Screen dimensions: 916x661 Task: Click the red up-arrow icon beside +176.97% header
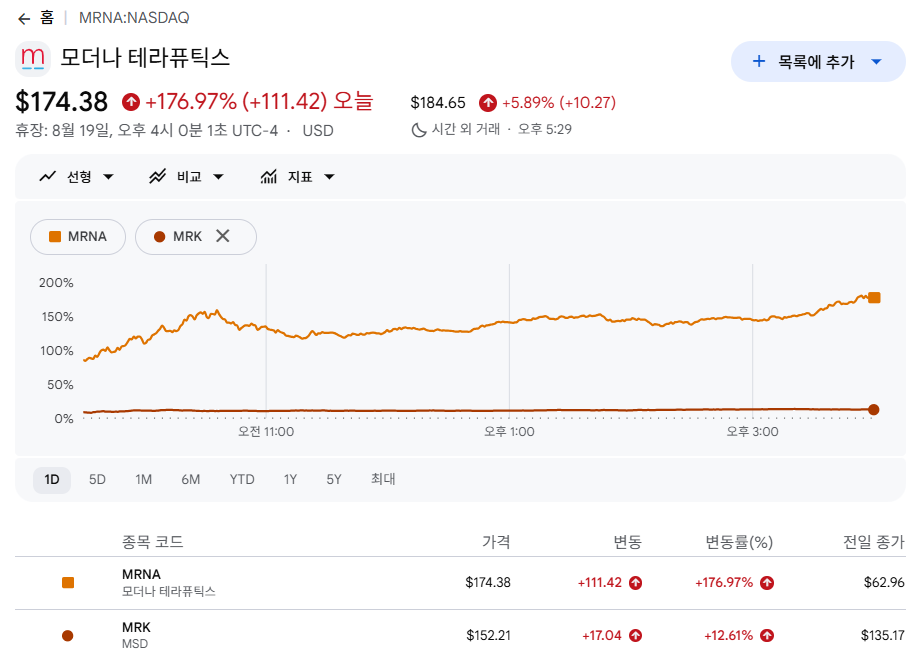[131, 102]
